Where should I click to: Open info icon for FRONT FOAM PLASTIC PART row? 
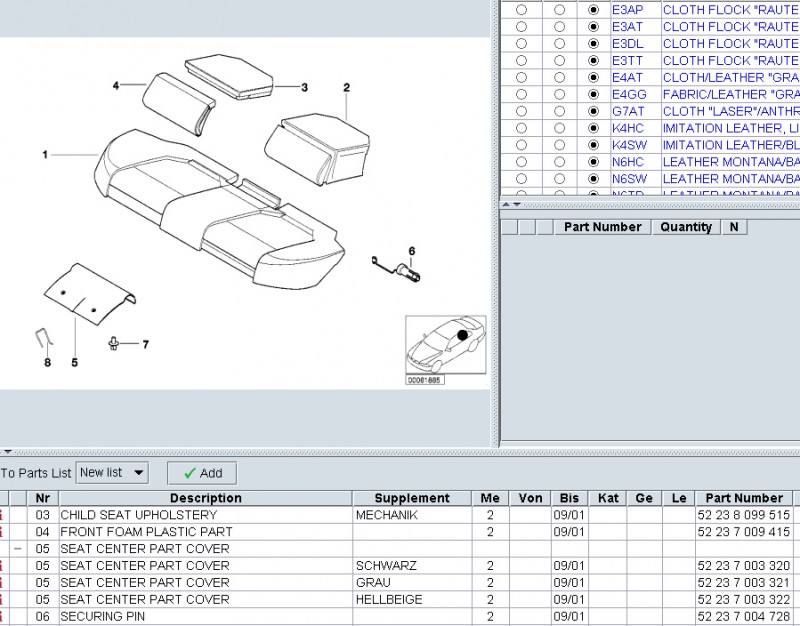coord(2,532)
